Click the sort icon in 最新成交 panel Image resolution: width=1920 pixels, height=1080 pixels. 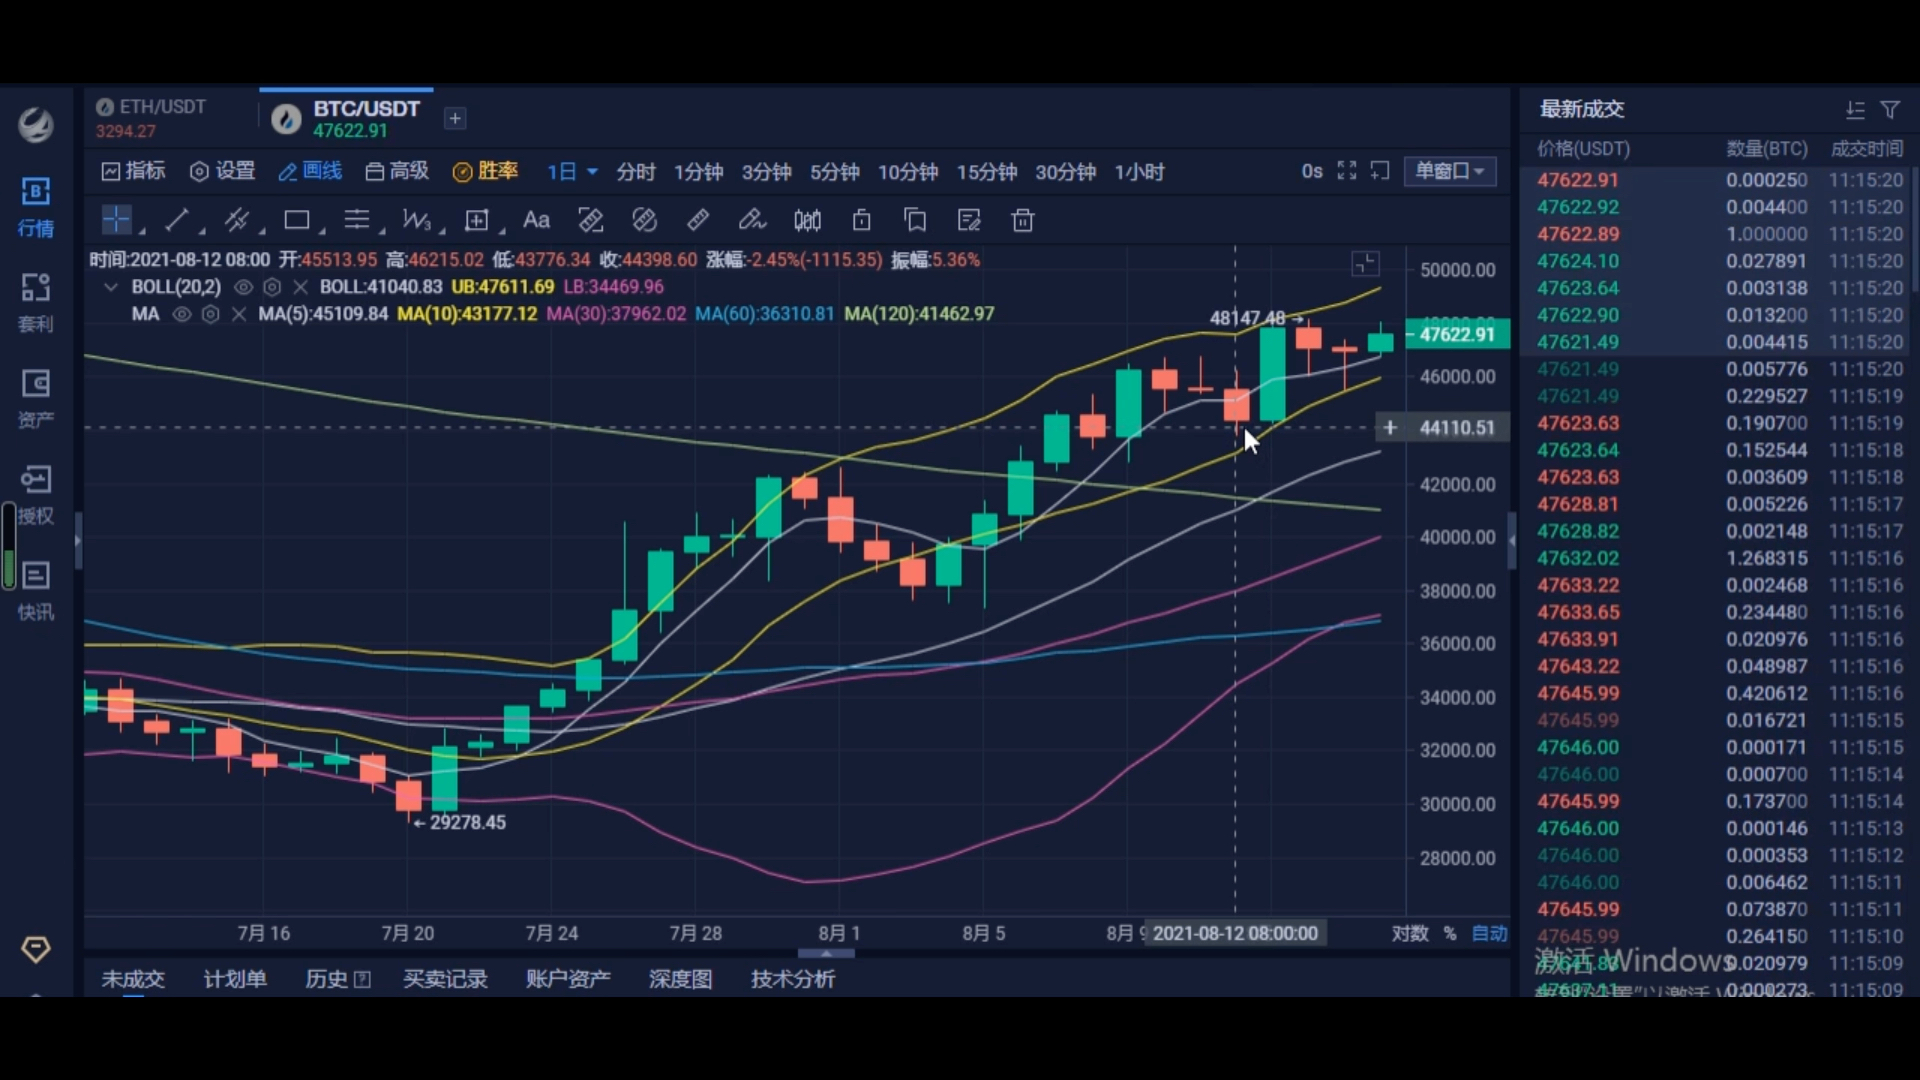1855,109
